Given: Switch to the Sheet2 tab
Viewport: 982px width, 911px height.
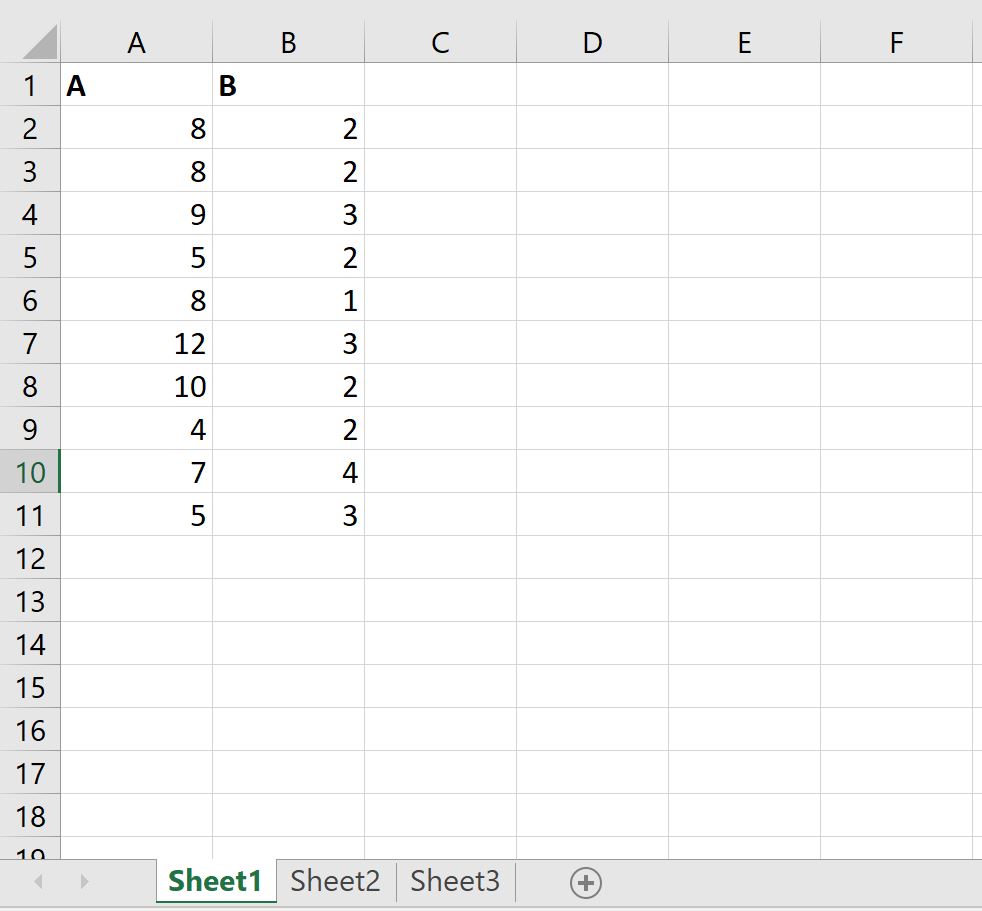Looking at the screenshot, I should pos(334,880).
